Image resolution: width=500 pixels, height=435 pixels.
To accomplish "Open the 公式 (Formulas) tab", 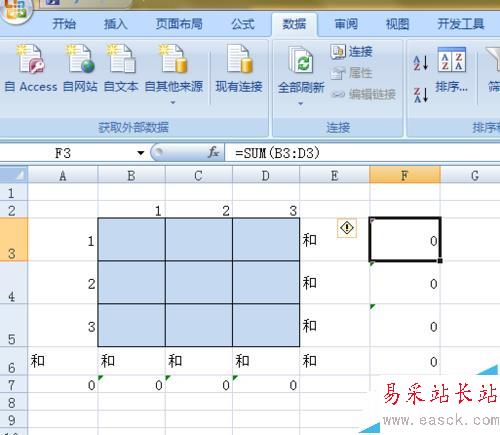I will (x=243, y=24).
